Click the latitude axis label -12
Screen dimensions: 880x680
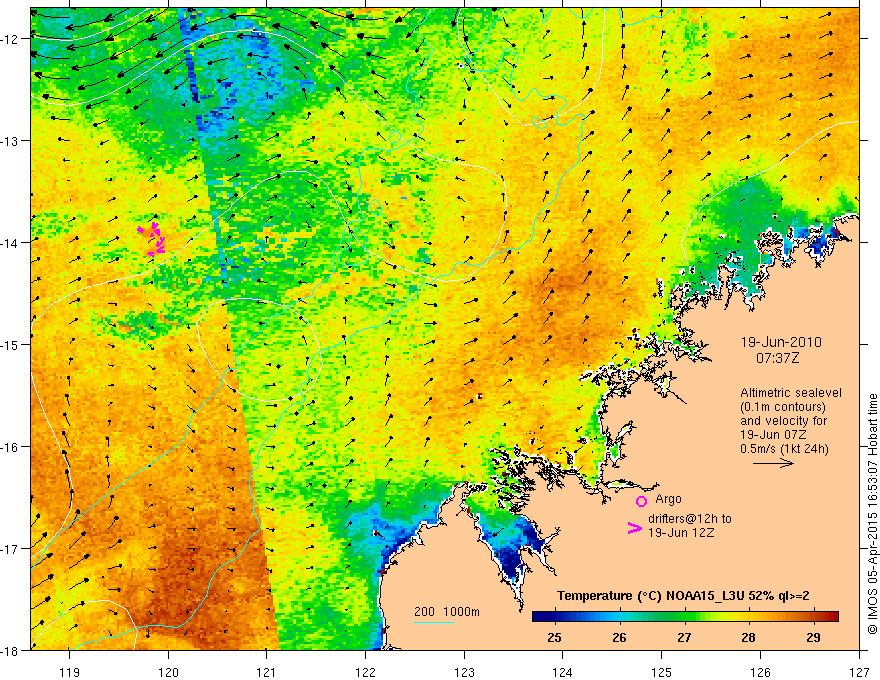pos(11,39)
